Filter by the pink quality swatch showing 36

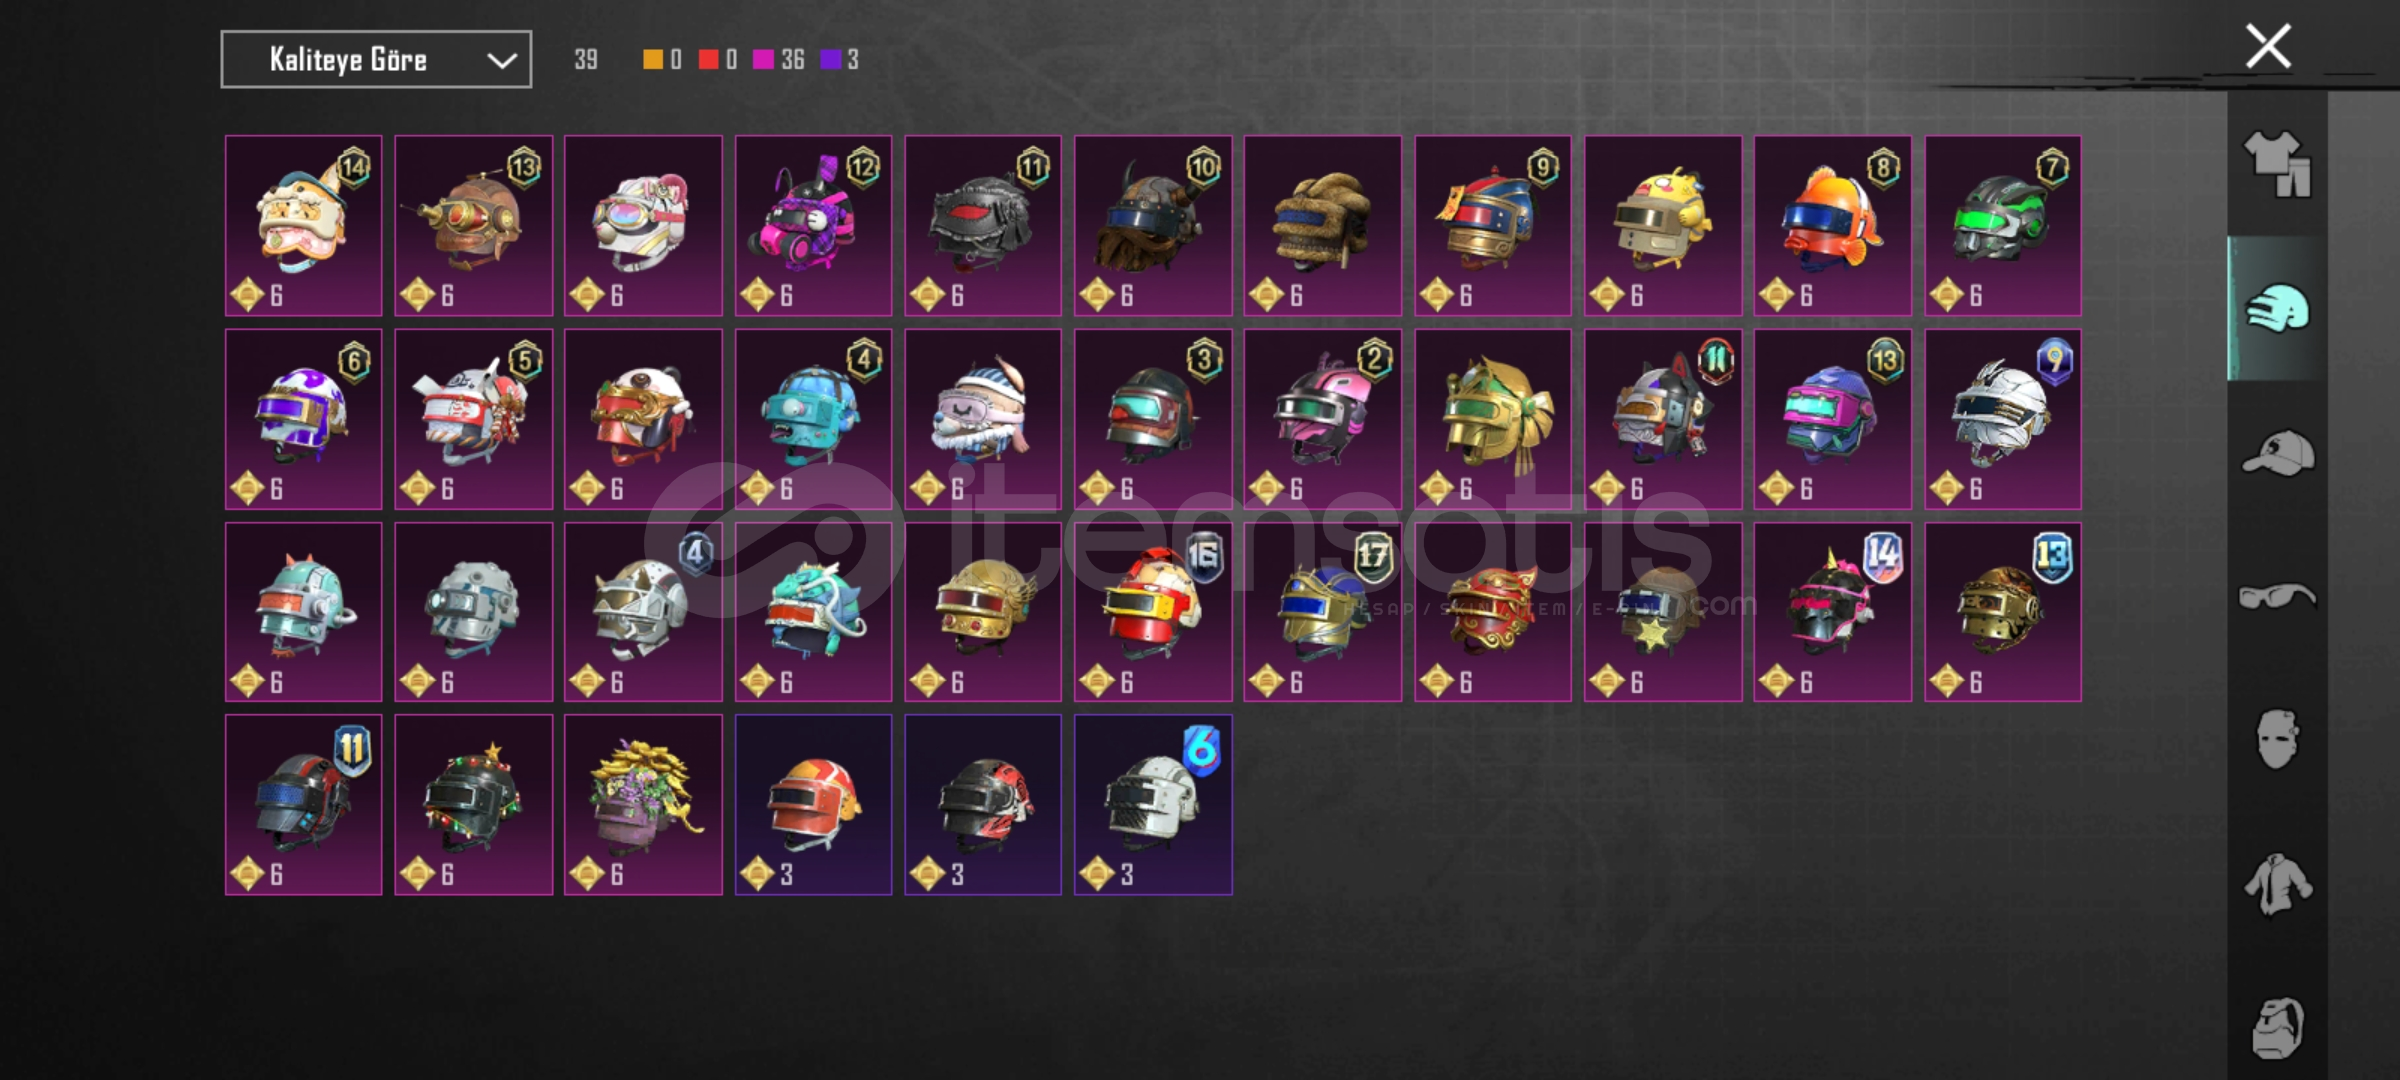pos(763,60)
